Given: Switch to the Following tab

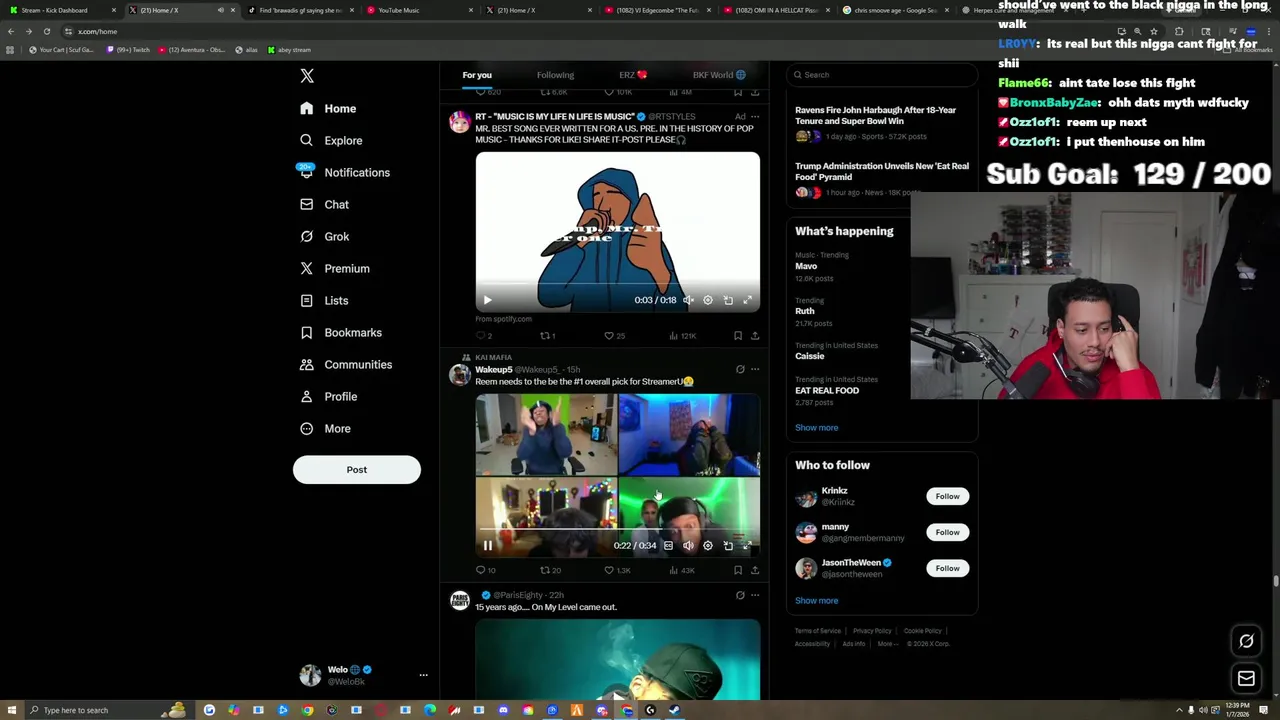Looking at the screenshot, I should tap(555, 75).
